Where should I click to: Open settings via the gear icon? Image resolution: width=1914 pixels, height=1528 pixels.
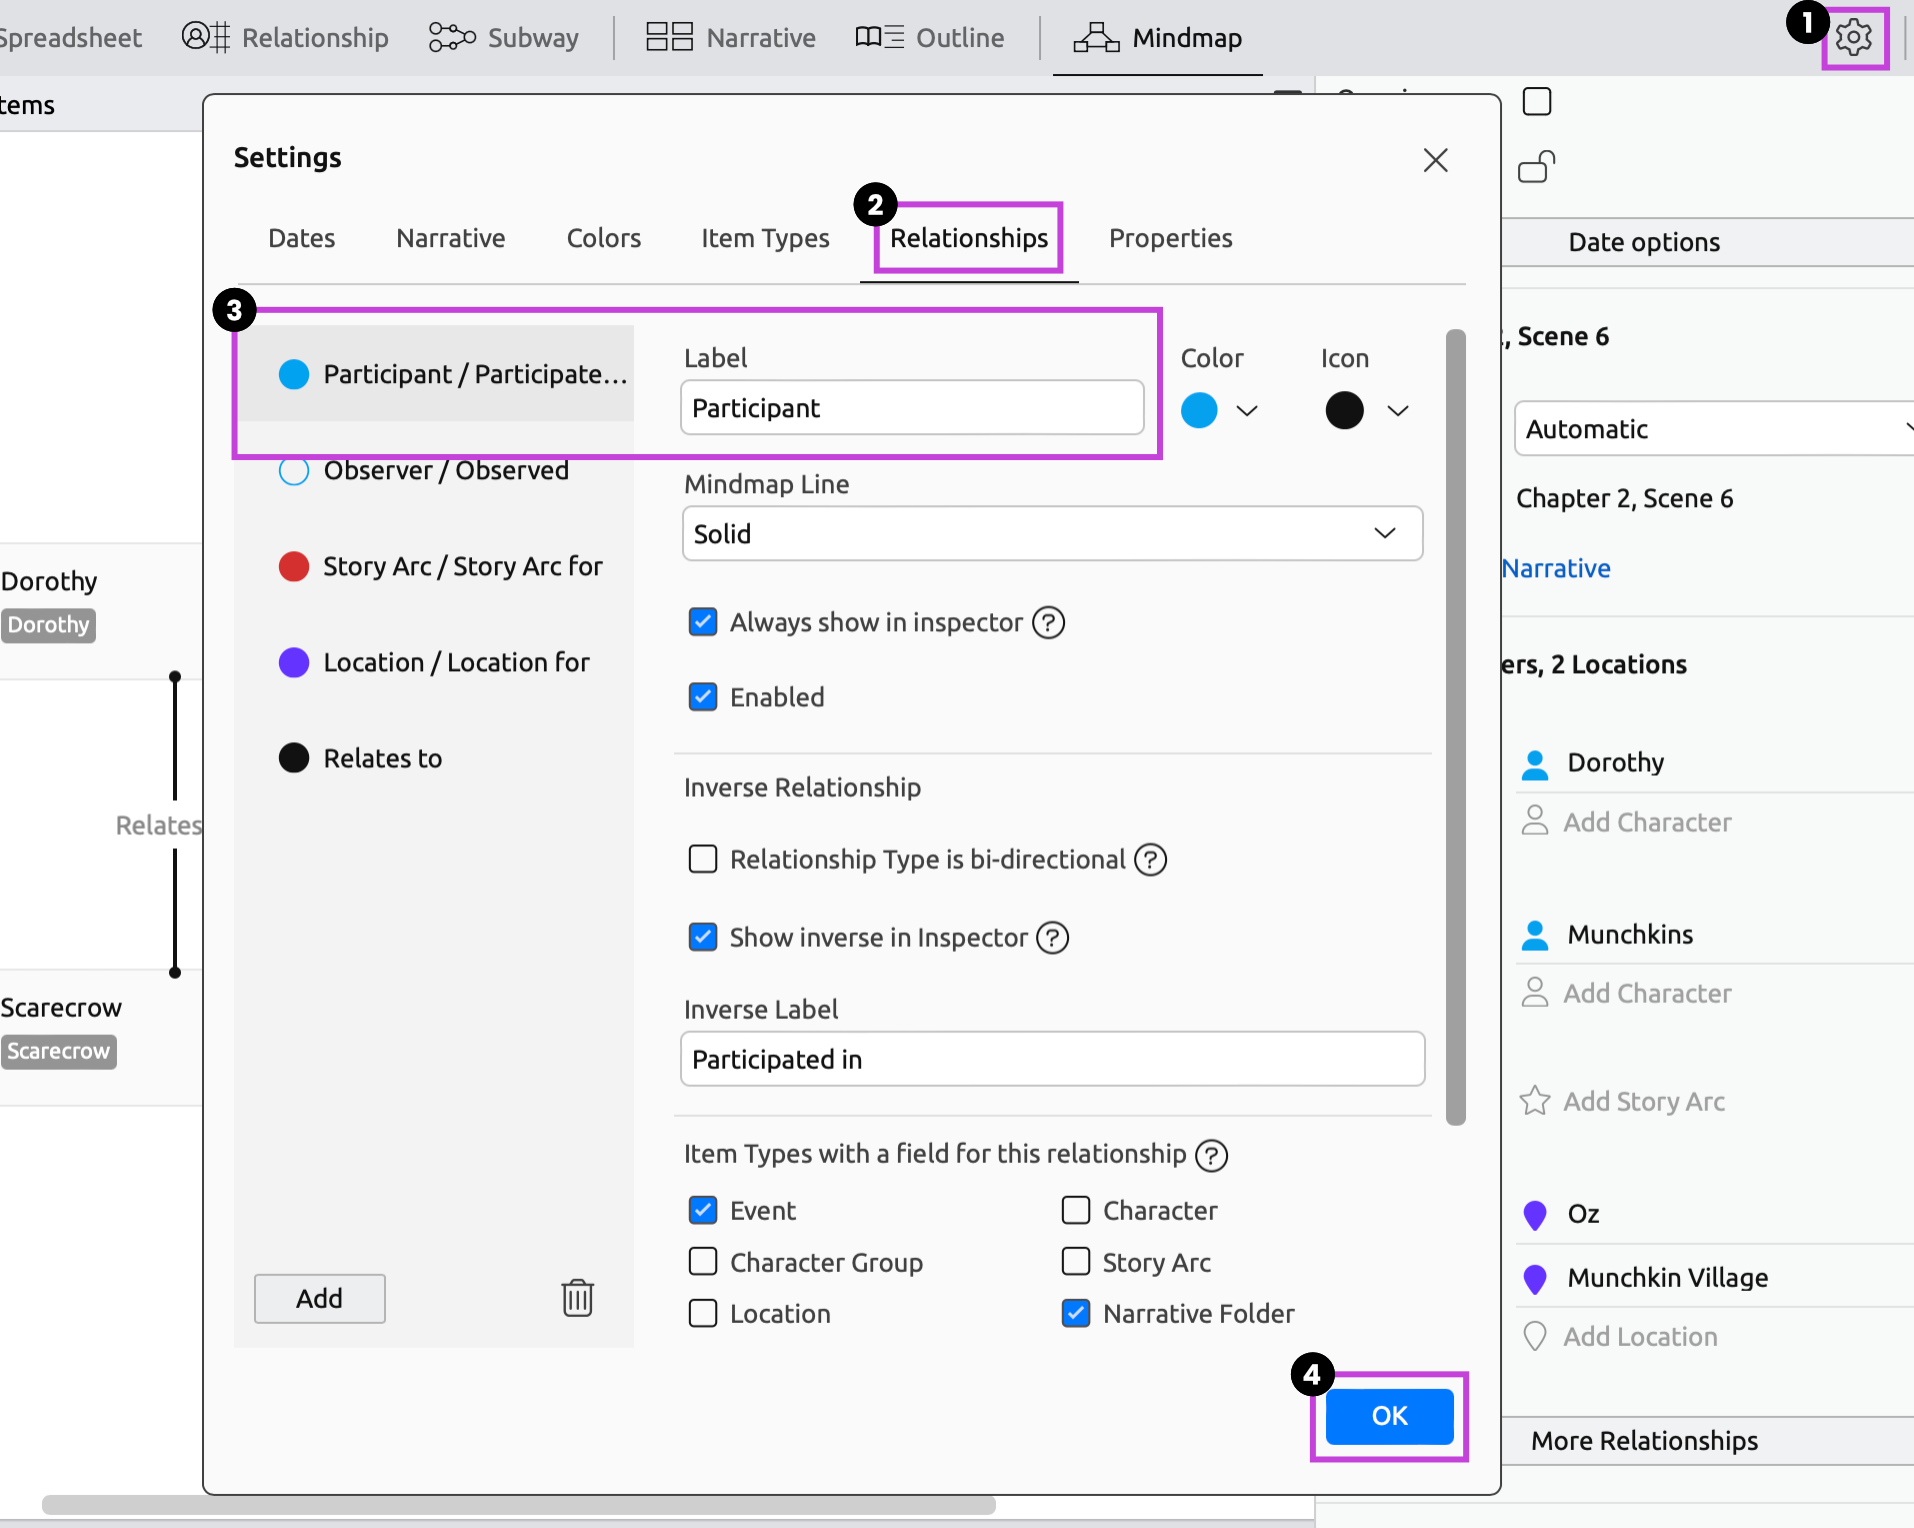[x=1854, y=38]
